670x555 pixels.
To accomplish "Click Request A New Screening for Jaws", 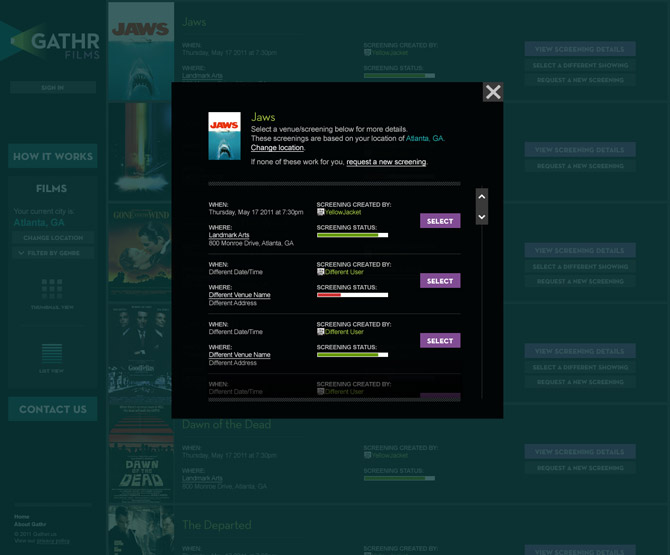I will pyautogui.click(x=580, y=80).
